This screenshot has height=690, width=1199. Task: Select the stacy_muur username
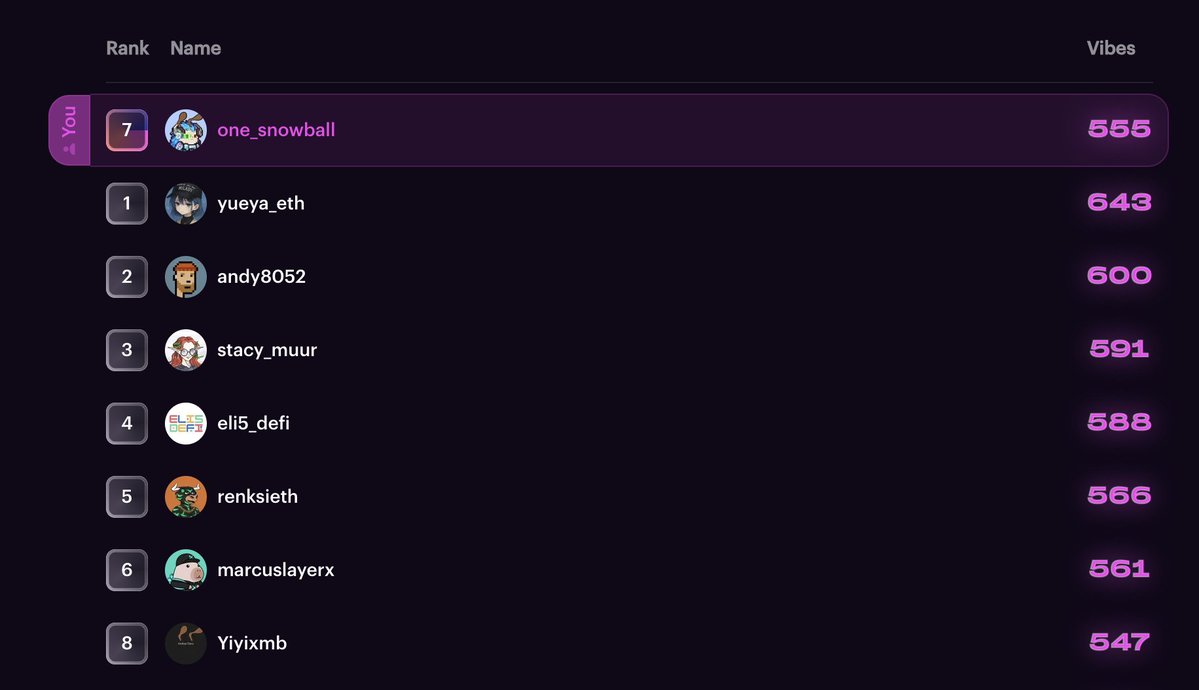[267, 350]
